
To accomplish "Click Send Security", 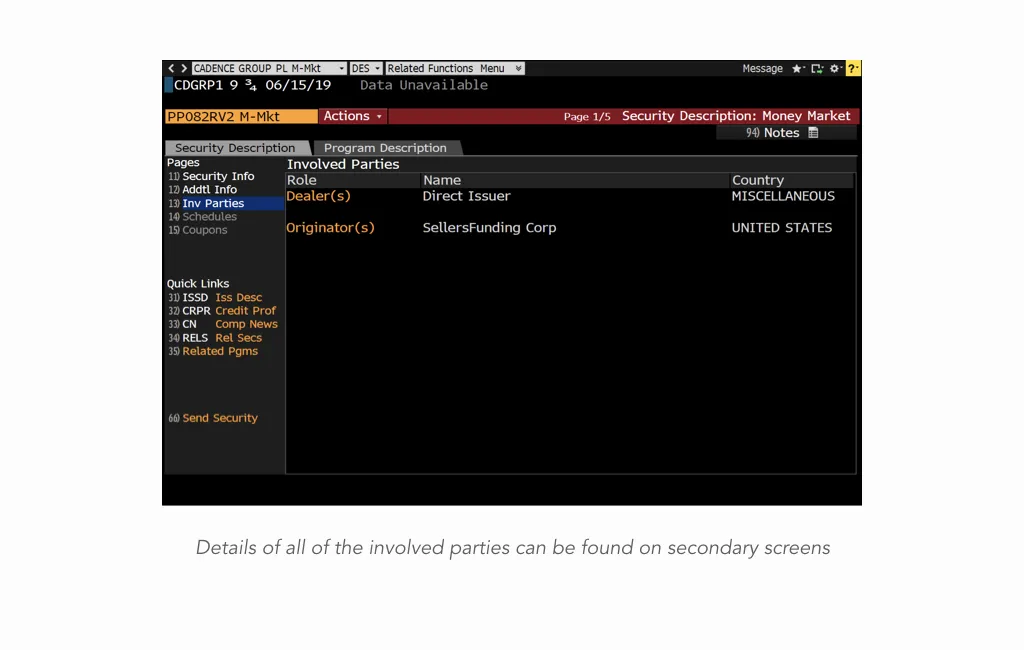I will point(219,418).
